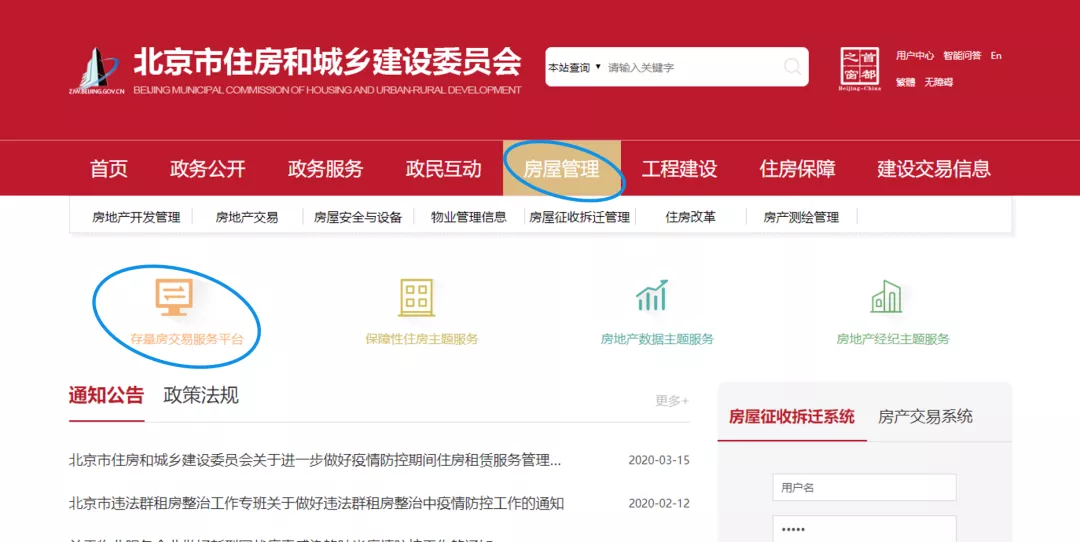The image size is (1080, 542).
Task: Click the password input field
Action: click(x=864, y=529)
